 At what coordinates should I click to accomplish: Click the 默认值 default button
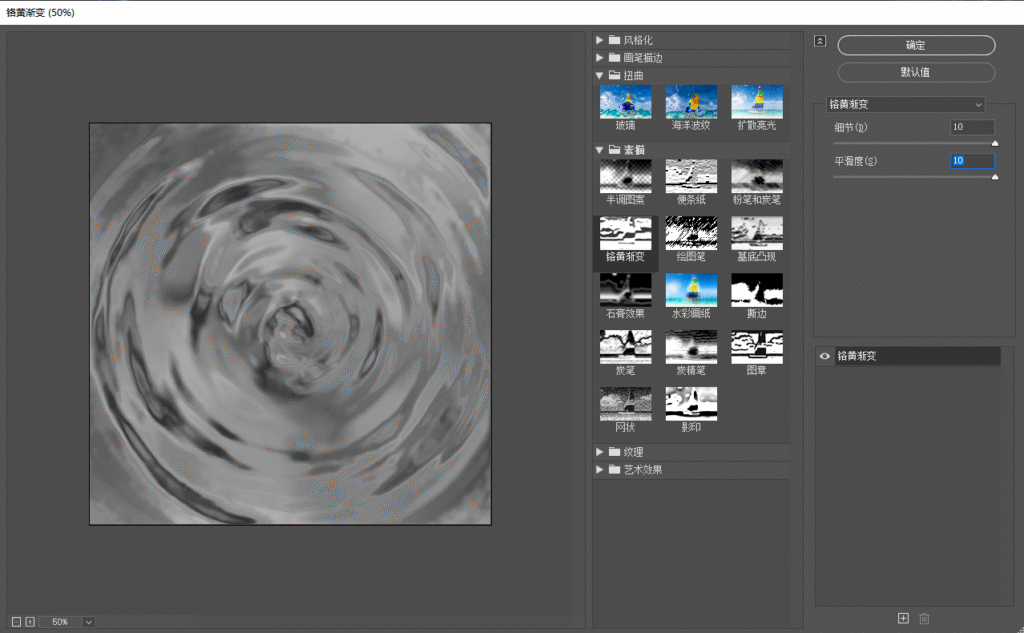coord(915,72)
